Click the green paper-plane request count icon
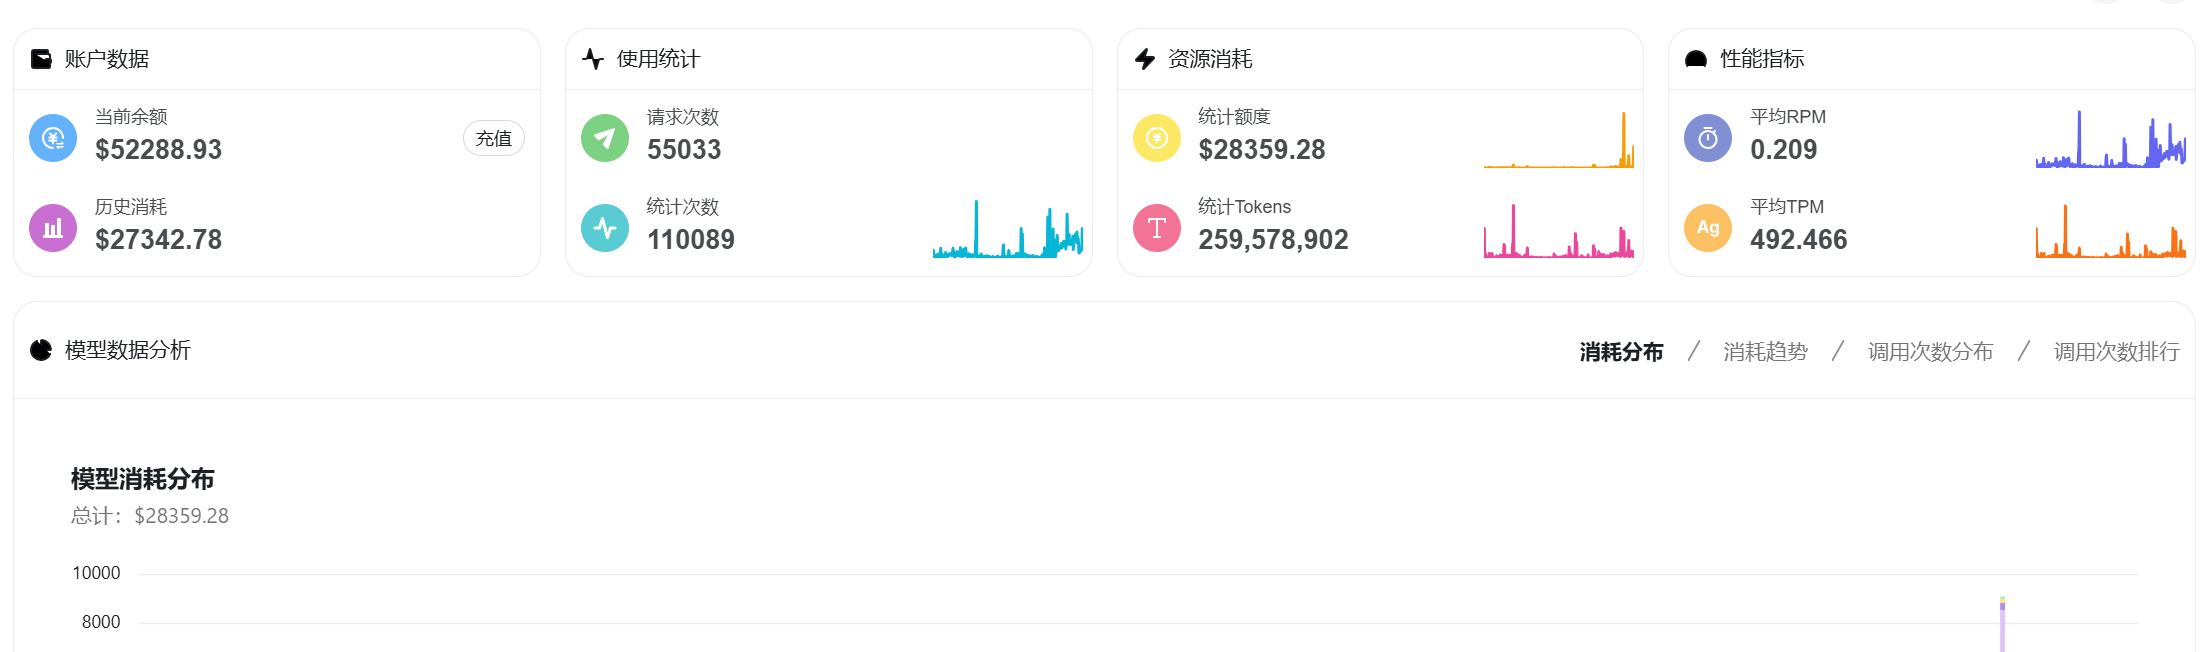The height and width of the screenshot is (652, 2205). 605,138
